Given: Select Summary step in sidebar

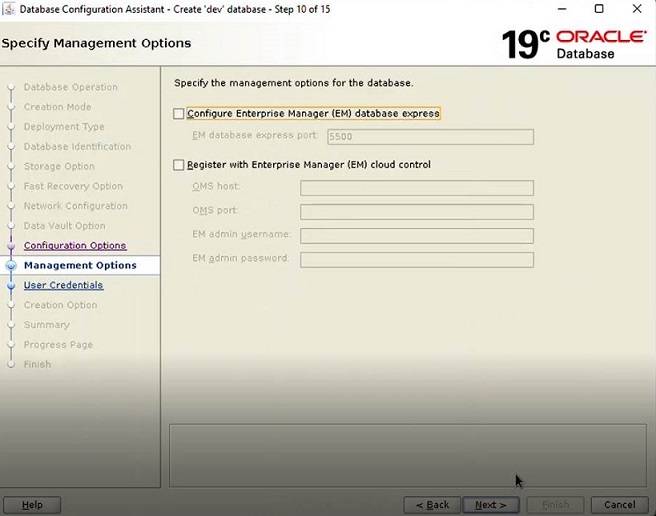Looking at the screenshot, I should coord(46,325).
